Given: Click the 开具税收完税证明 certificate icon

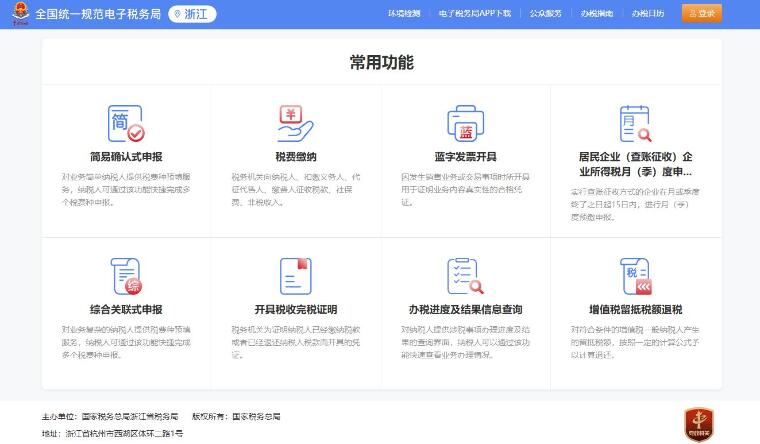Looking at the screenshot, I should [295, 275].
